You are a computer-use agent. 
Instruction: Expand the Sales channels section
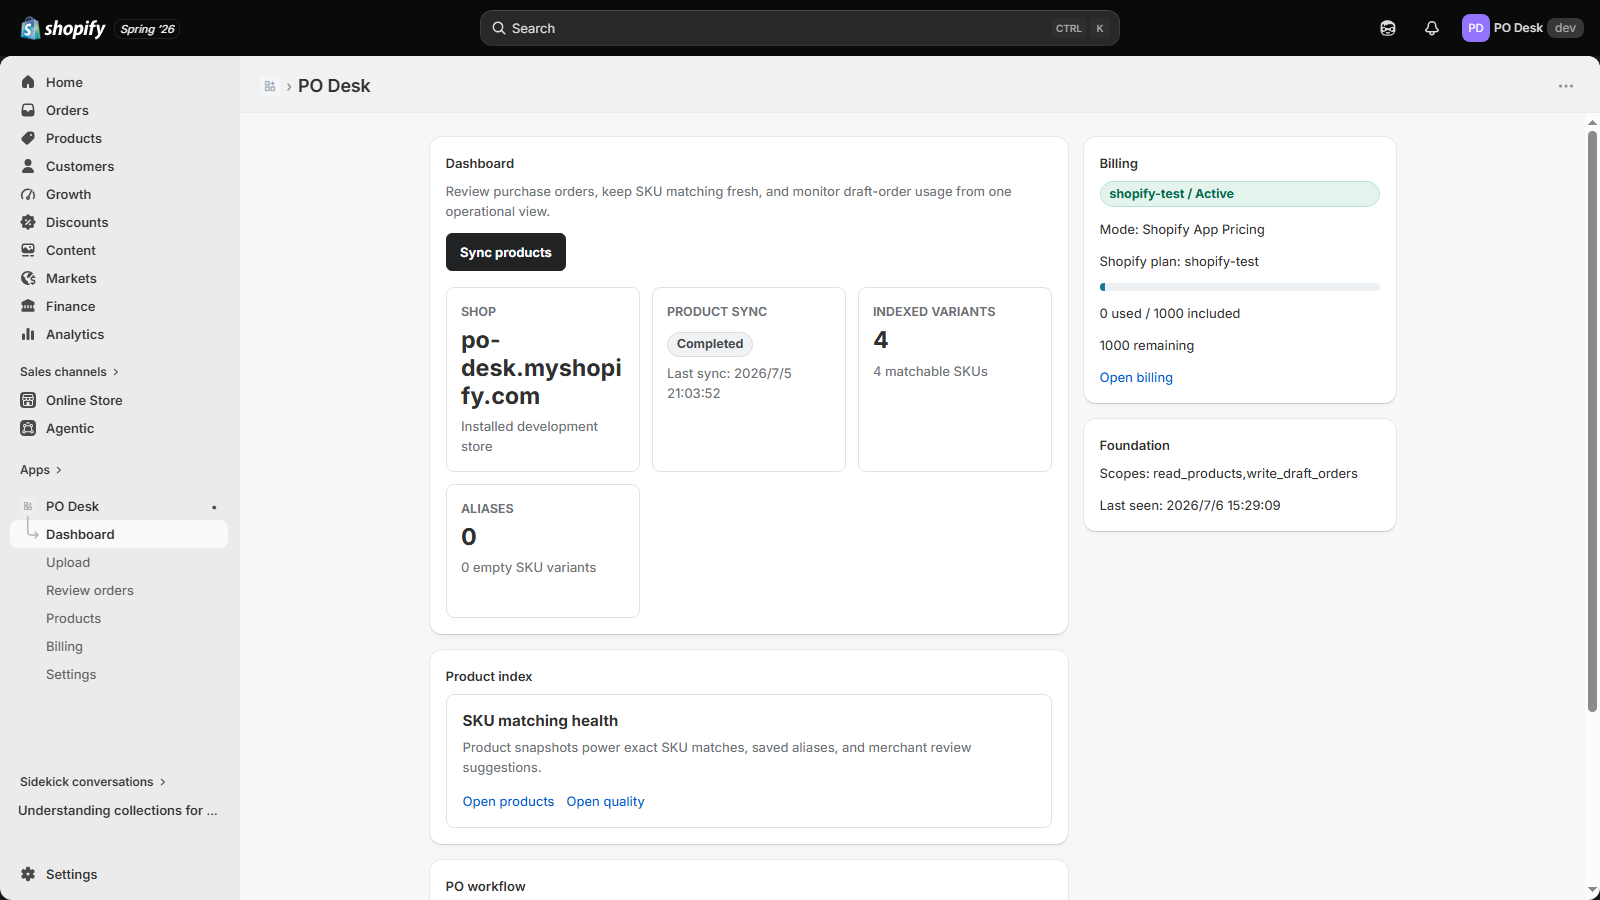[x=69, y=372]
